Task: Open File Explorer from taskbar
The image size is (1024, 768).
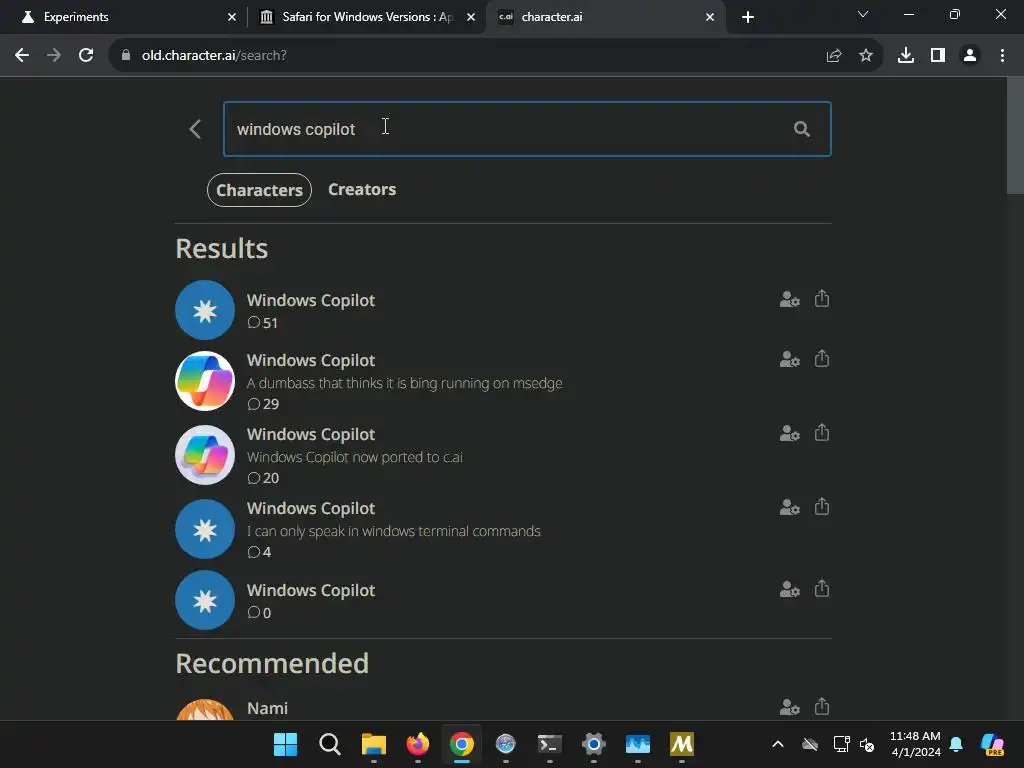Action: point(374,744)
